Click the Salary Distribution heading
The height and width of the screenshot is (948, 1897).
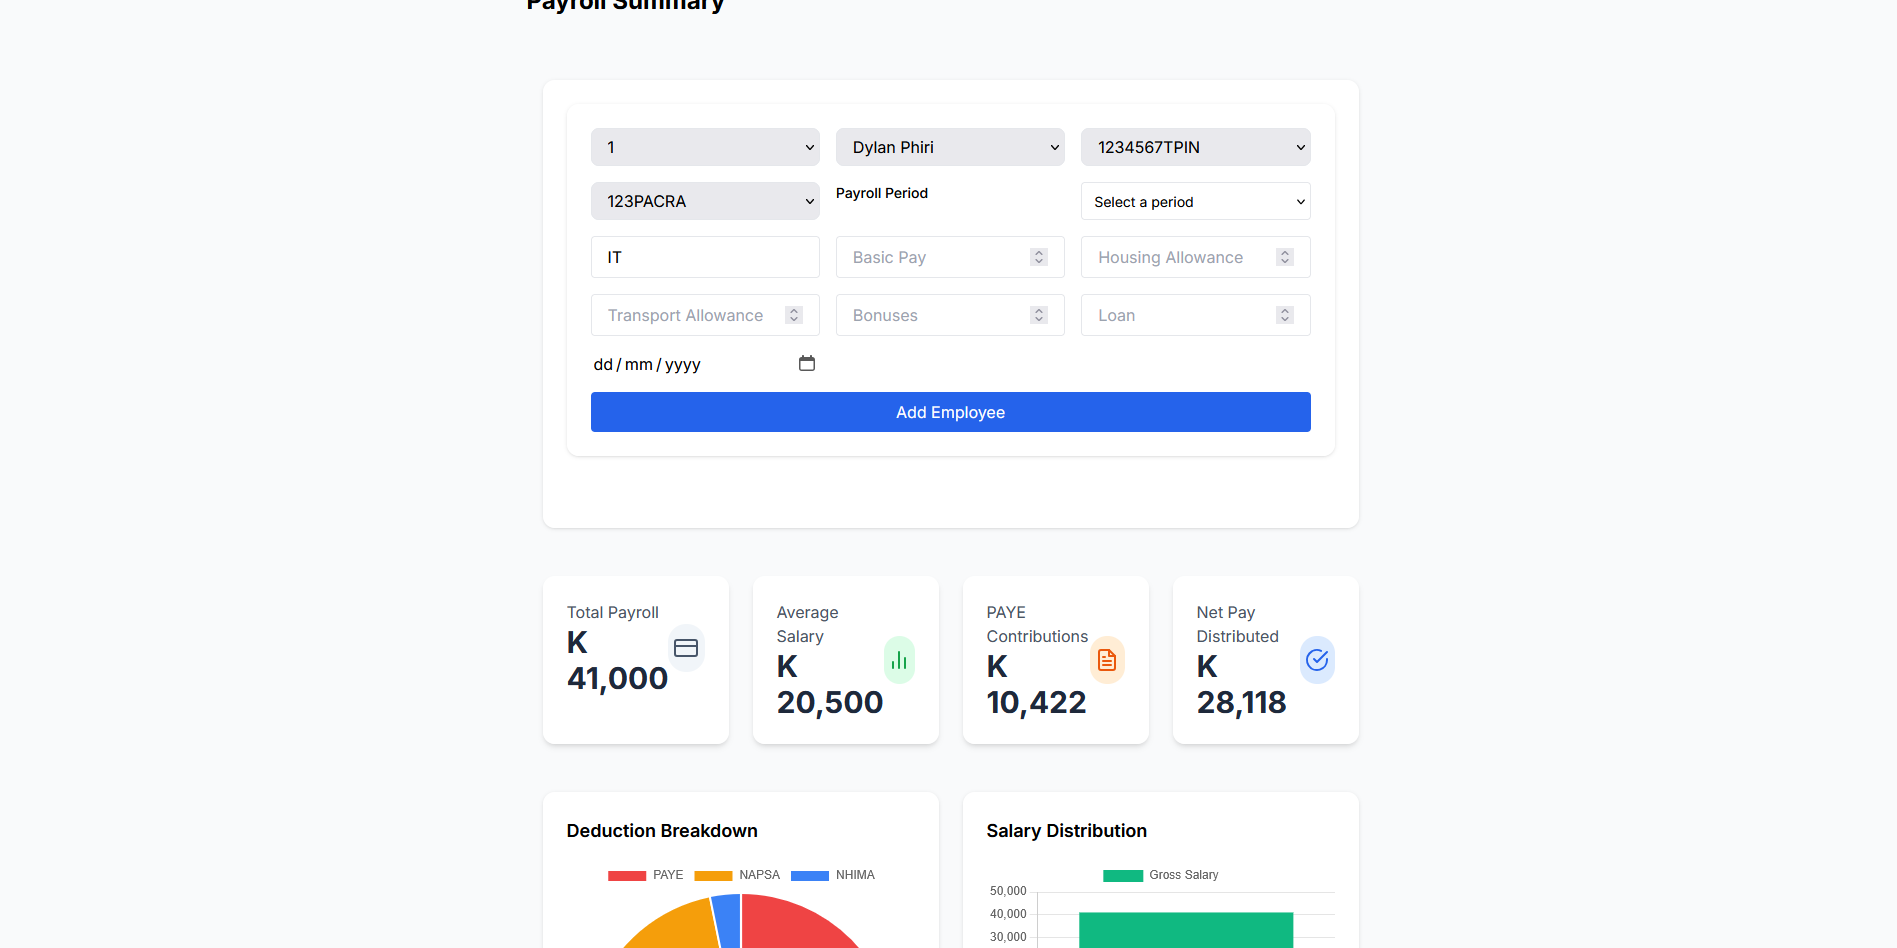(x=1067, y=831)
